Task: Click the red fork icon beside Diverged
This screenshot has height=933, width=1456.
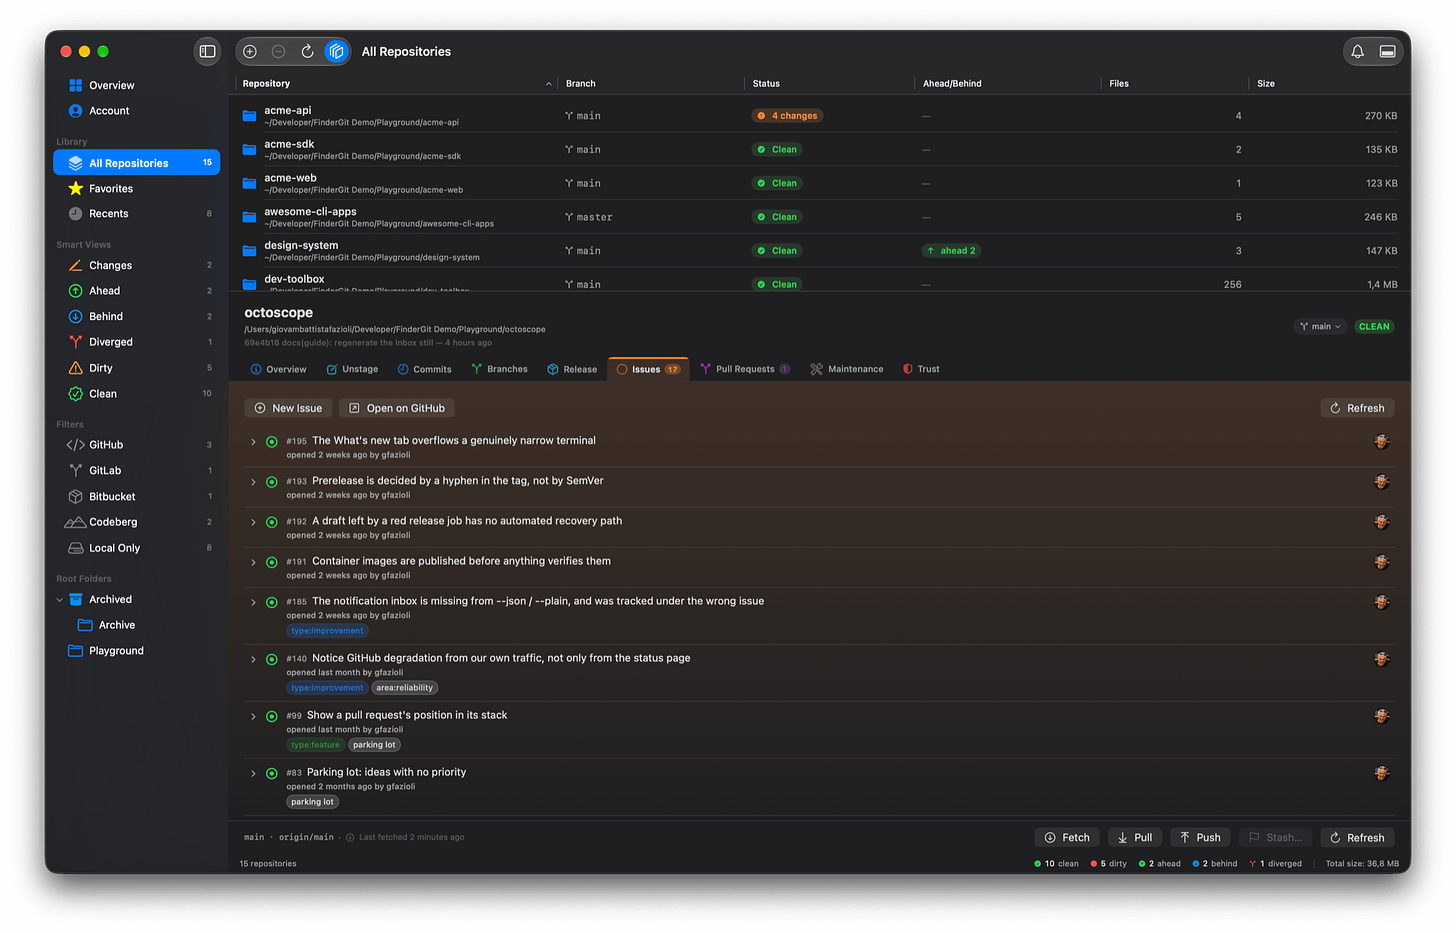Action: pyautogui.click(x=75, y=342)
